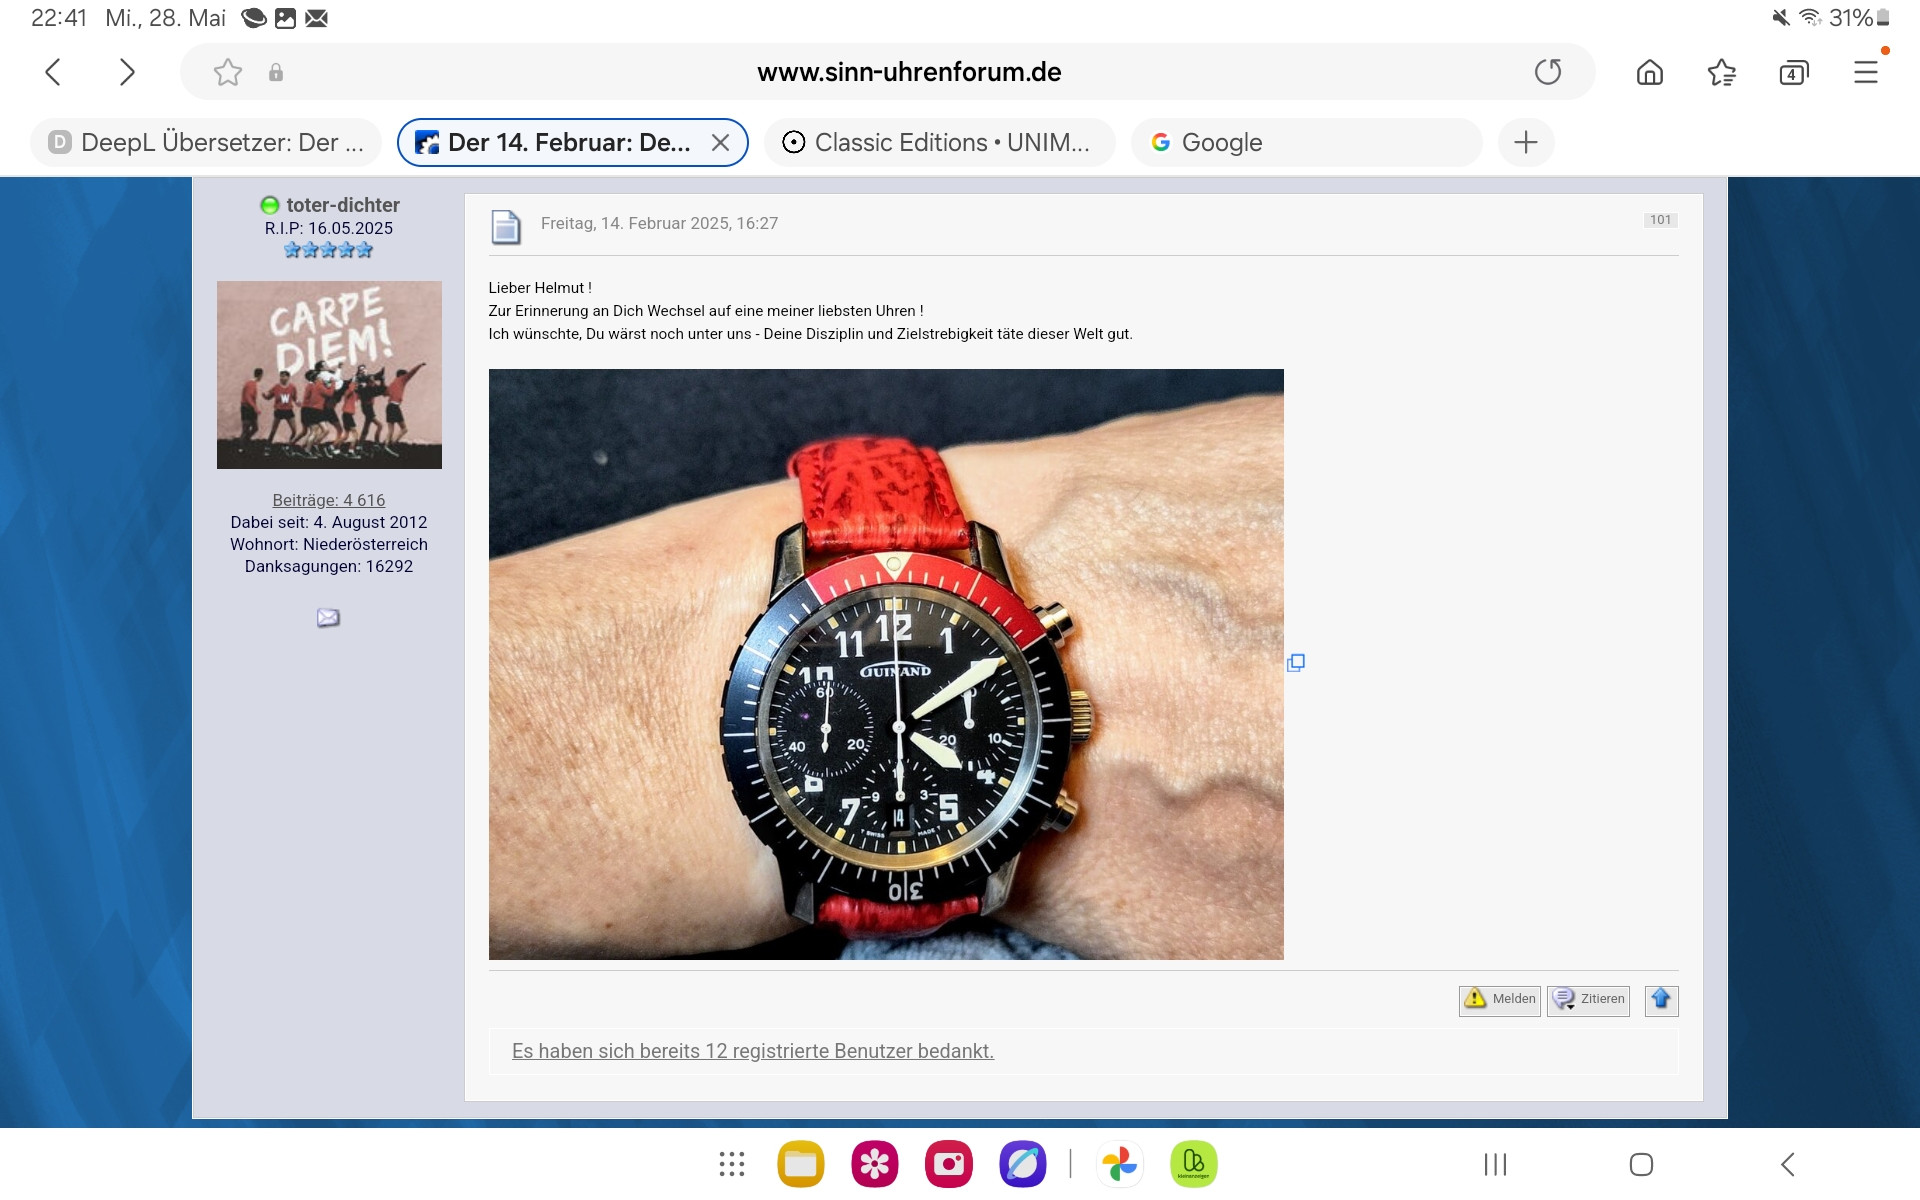Open toter-dichter's Beiträge: 4 616 link
The image size is (1920, 1200).
(328, 500)
